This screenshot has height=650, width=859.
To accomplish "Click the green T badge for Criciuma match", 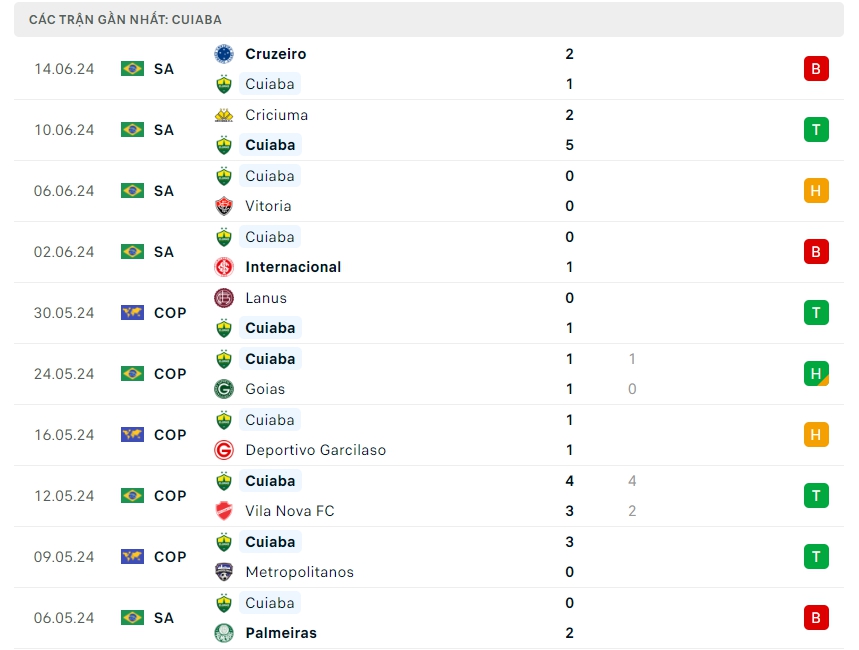I will click(816, 130).
